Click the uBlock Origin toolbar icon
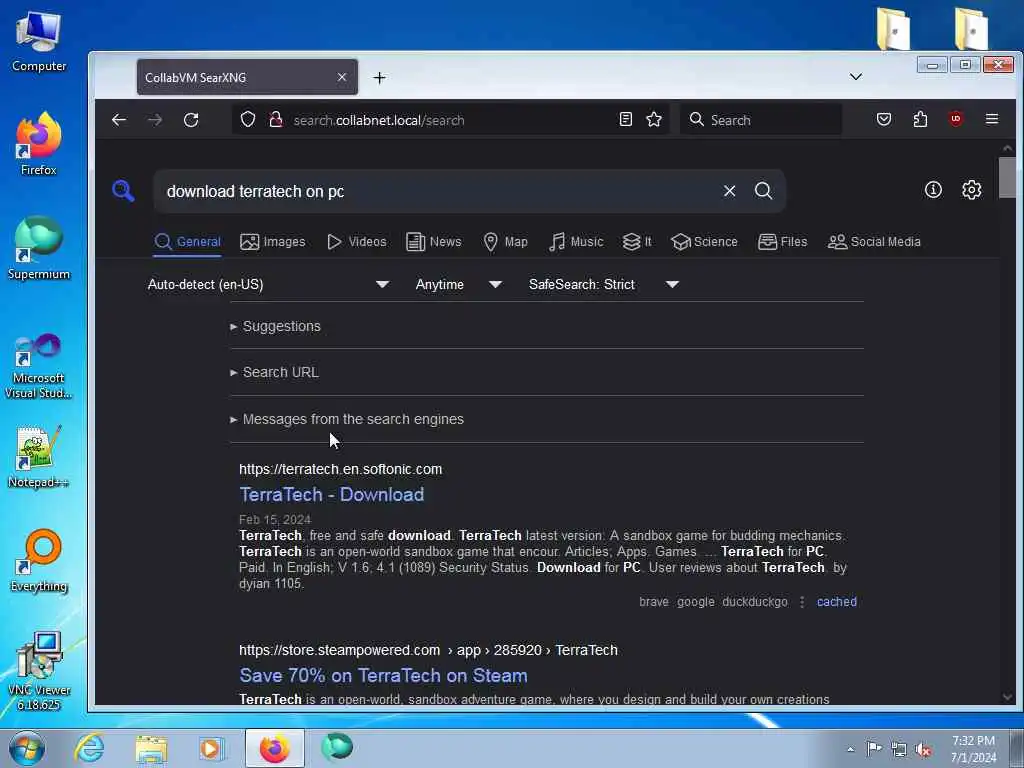 click(956, 120)
